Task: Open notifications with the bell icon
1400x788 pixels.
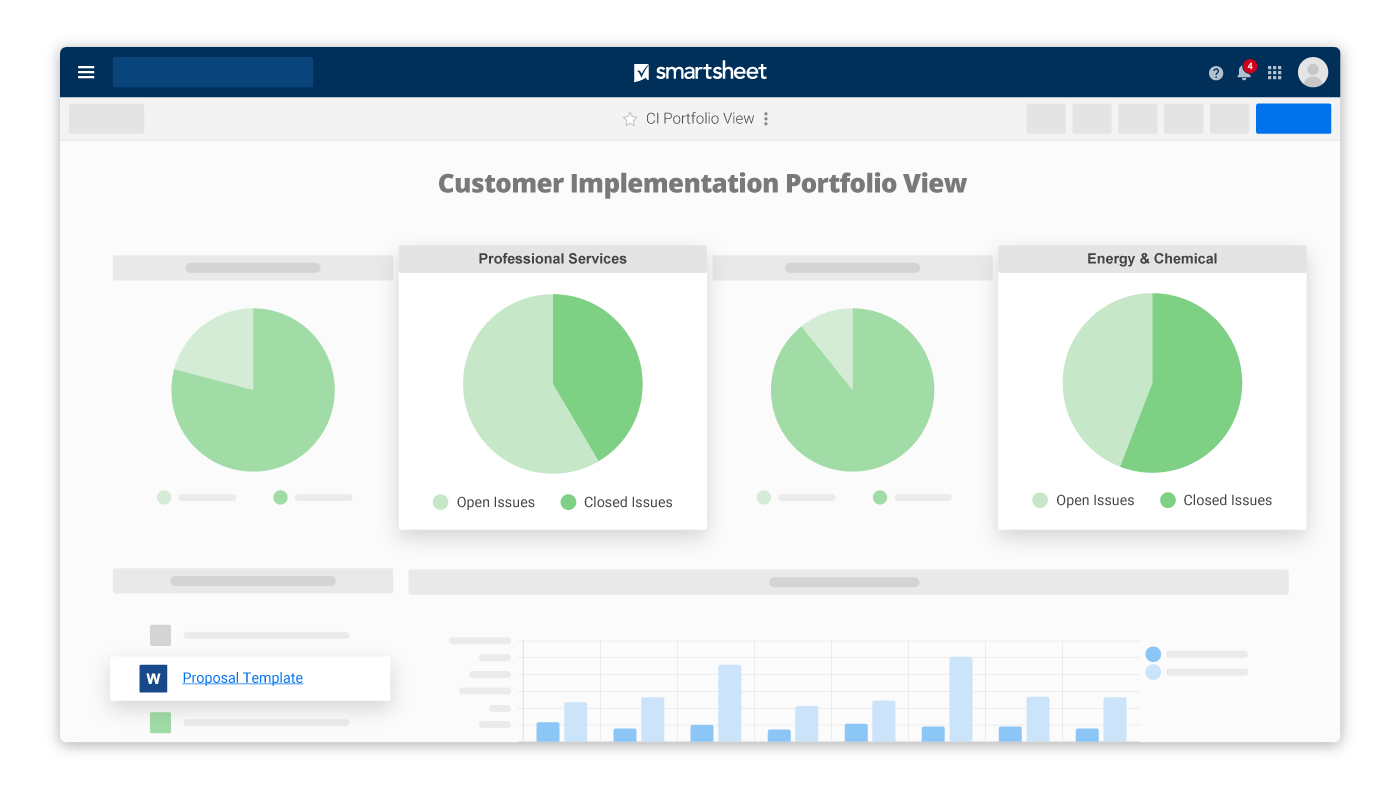Action: tap(1243, 73)
